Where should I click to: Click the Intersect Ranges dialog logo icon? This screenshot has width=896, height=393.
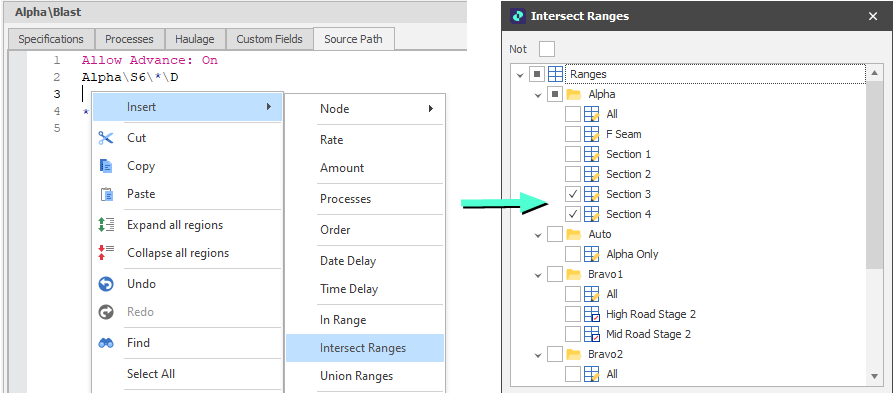point(518,16)
